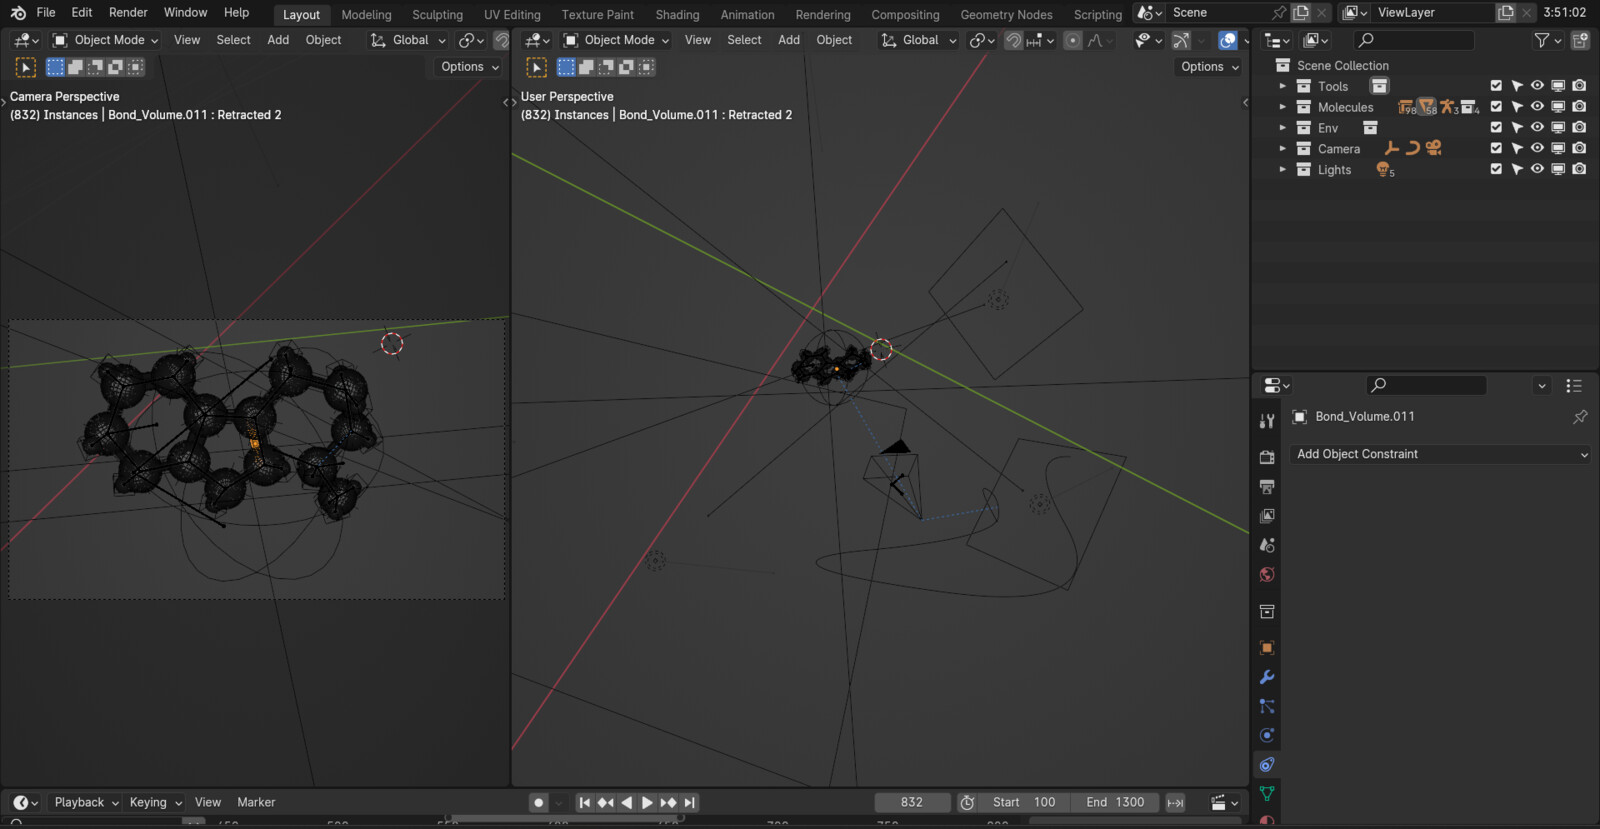Select the Select Box tool in right viewport
This screenshot has width=1600, height=829.
[x=537, y=67]
